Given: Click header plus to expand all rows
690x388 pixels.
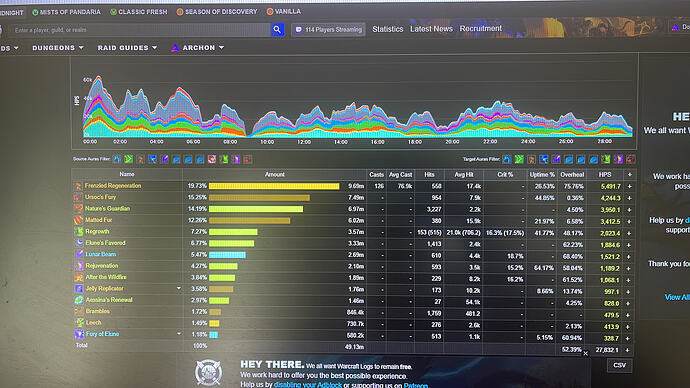Looking at the screenshot, I should pos(629,175).
